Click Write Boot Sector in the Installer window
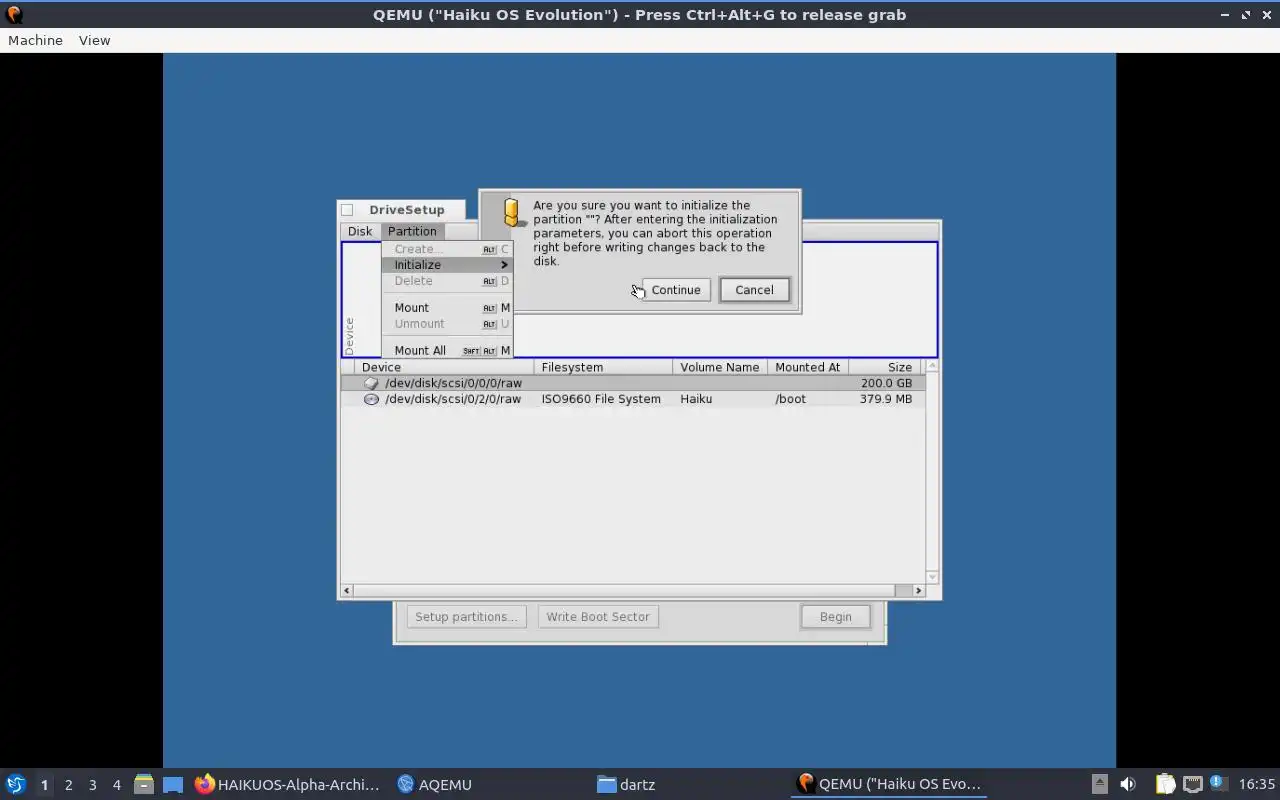Viewport: 1280px width, 800px height. [x=598, y=617]
